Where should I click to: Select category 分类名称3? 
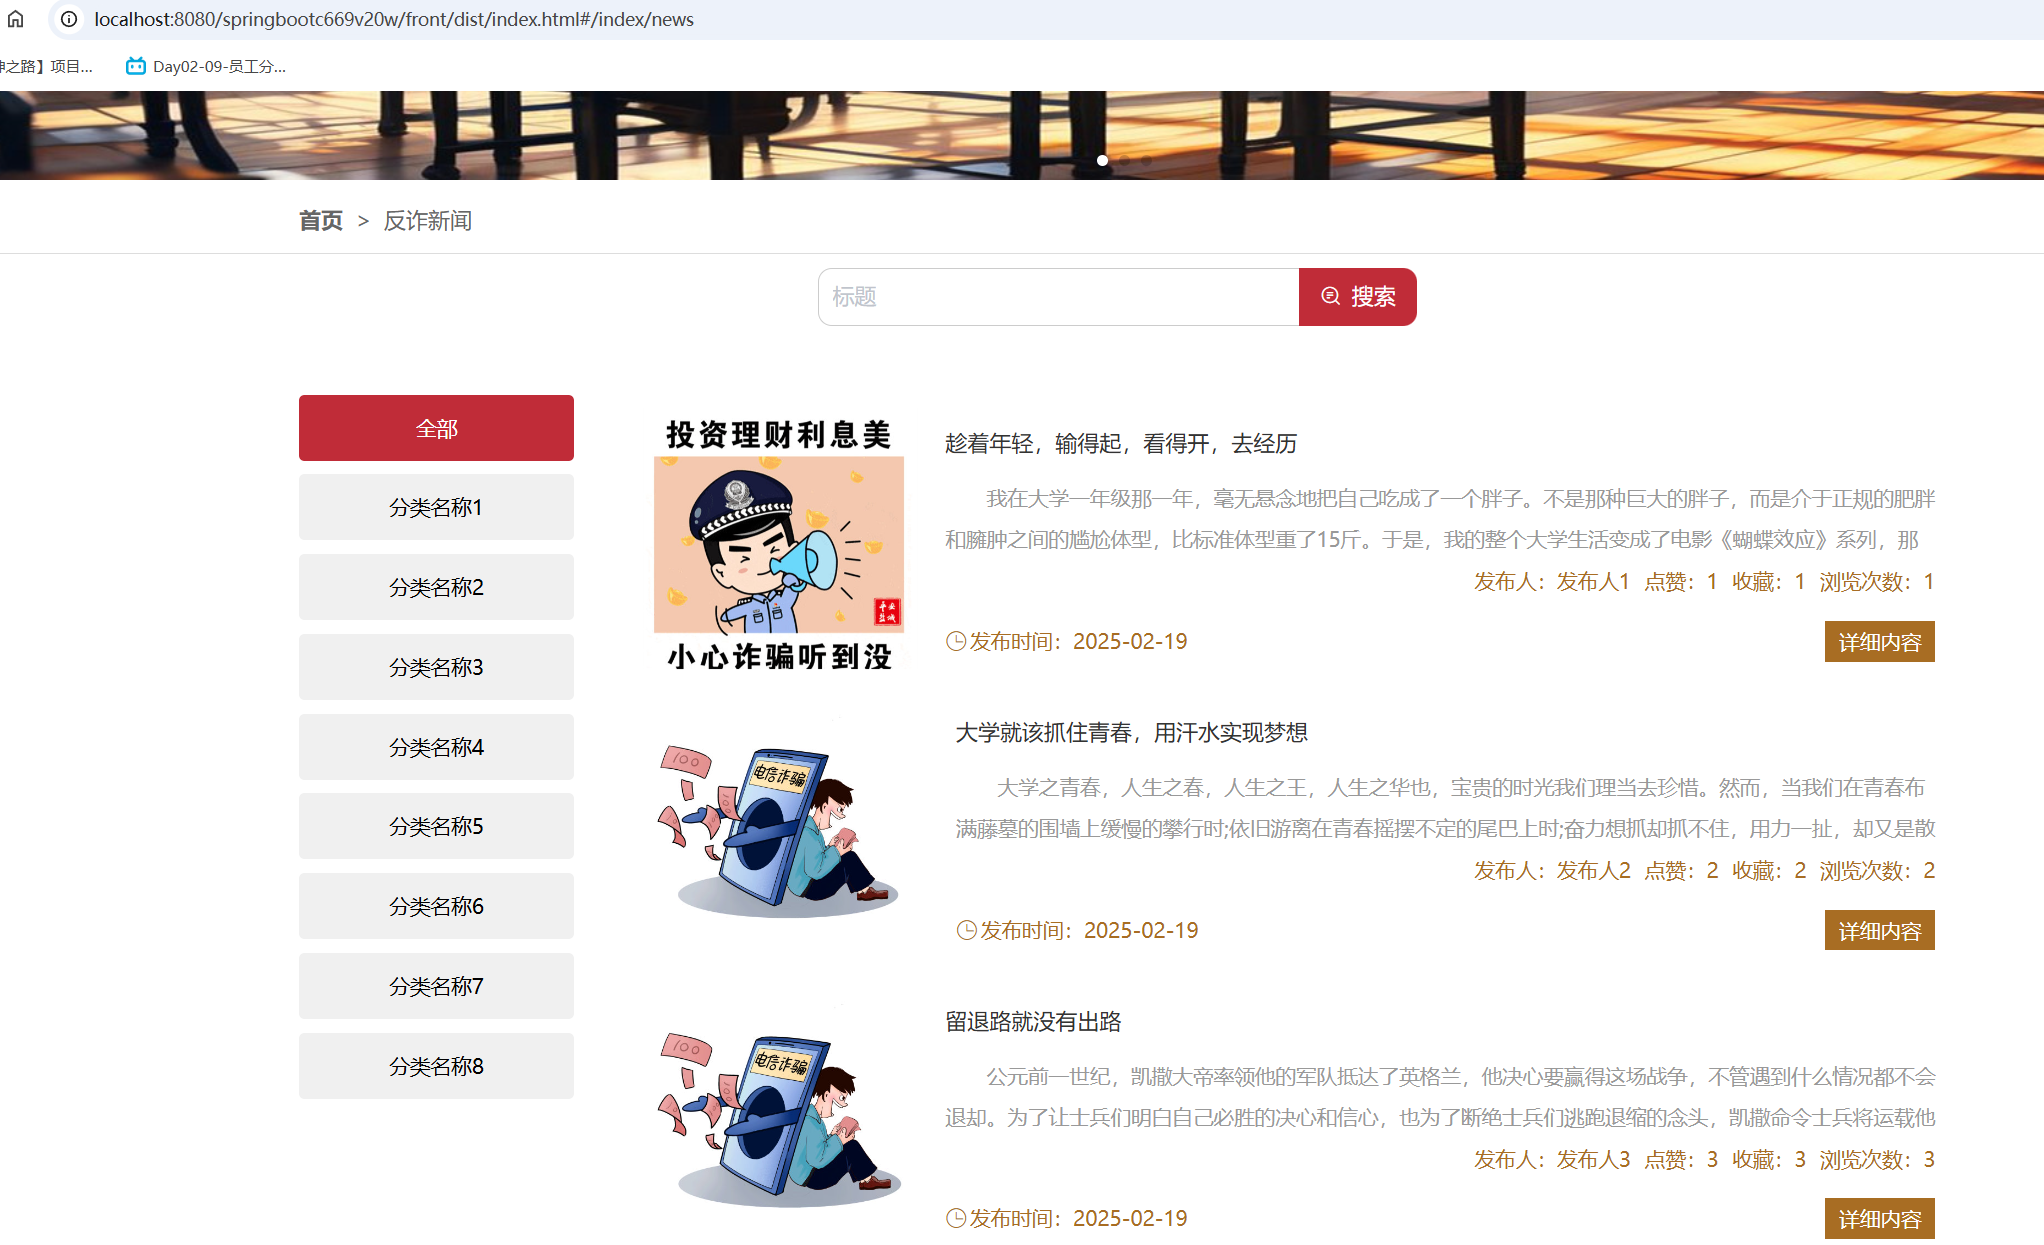coord(436,667)
